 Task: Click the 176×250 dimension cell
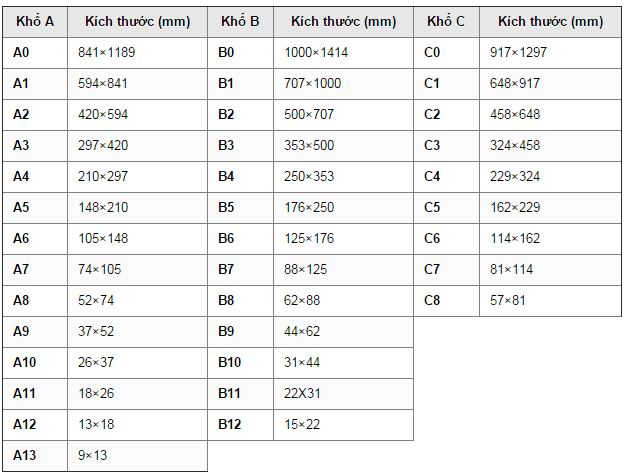pyautogui.click(x=309, y=207)
